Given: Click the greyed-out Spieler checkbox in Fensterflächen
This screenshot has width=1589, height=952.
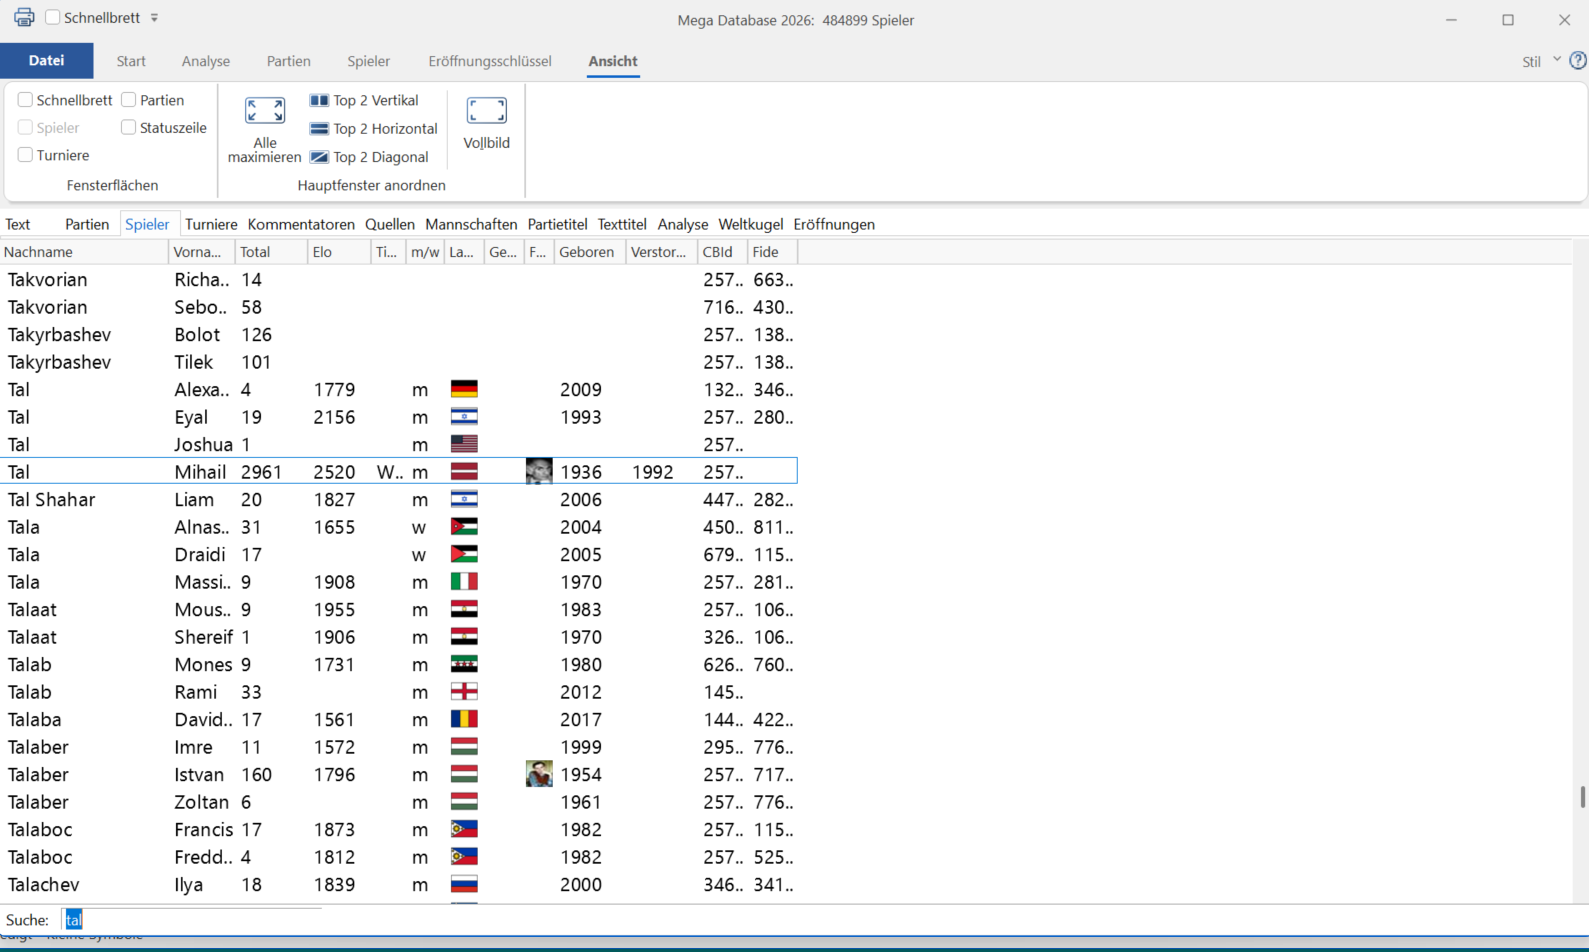Looking at the screenshot, I should coord(25,127).
